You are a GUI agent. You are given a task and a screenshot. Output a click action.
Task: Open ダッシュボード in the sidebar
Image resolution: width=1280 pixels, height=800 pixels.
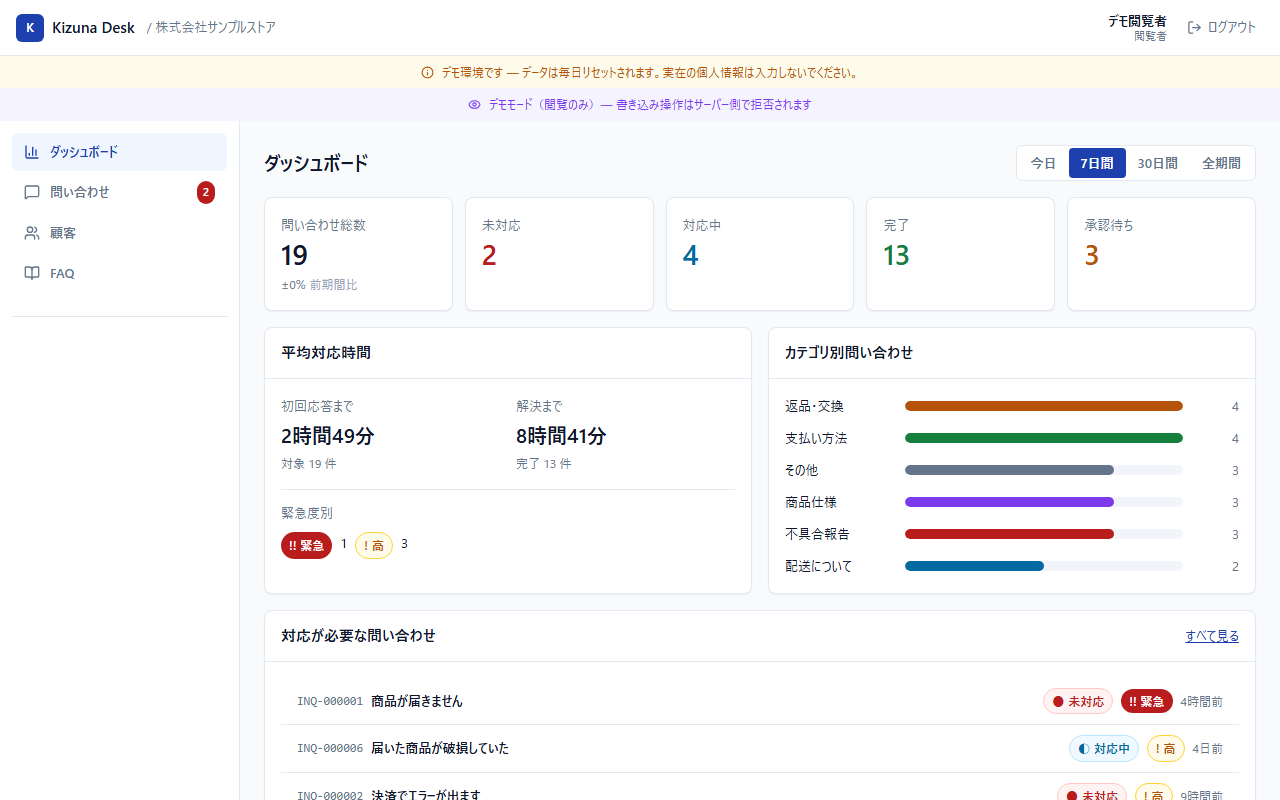(x=119, y=152)
